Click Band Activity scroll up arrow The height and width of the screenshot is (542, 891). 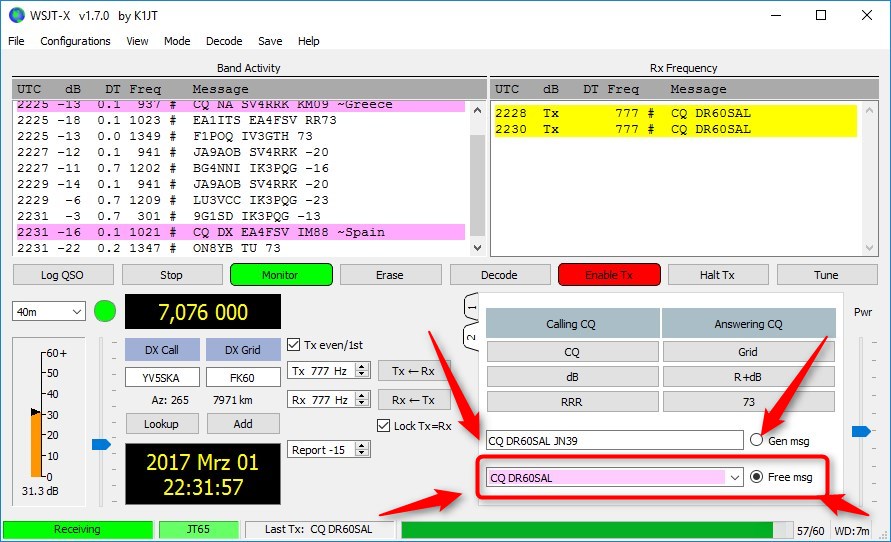coord(477,110)
